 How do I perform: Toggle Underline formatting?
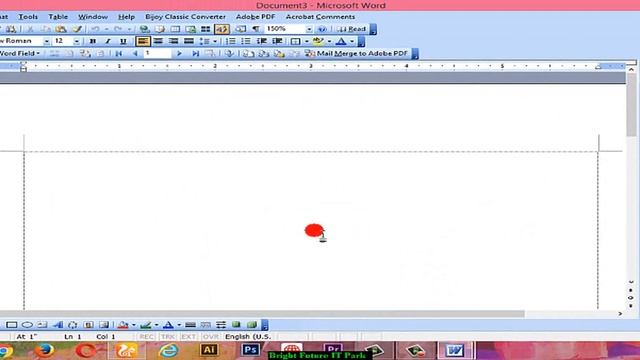click(x=123, y=41)
